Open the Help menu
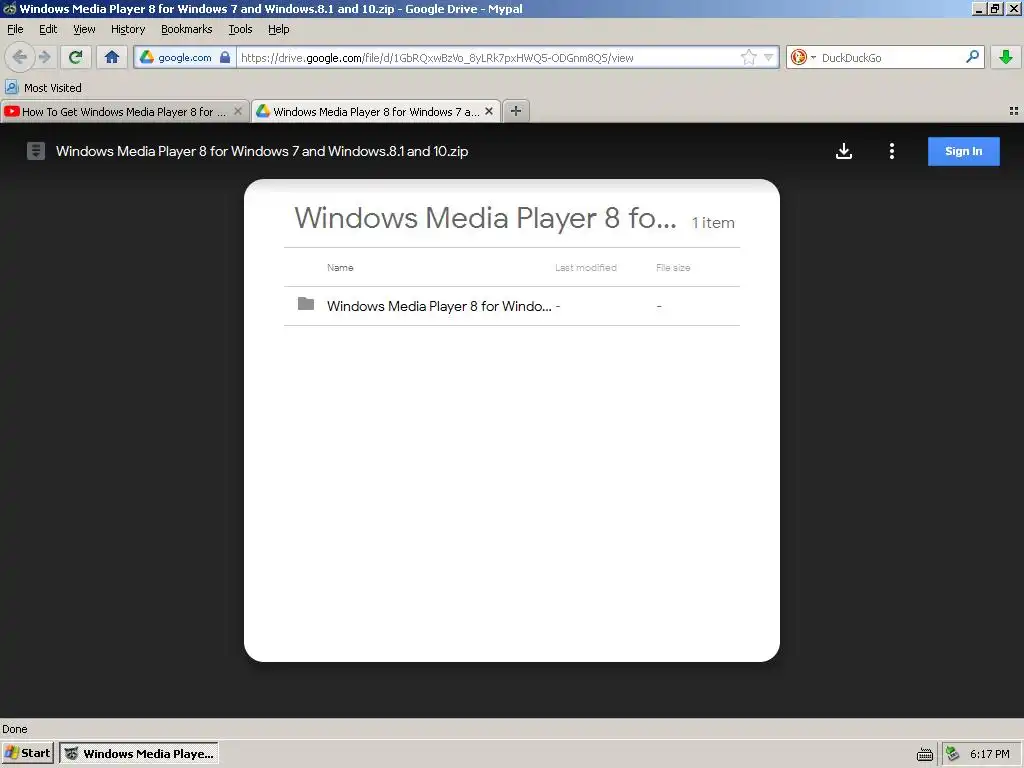 pyautogui.click(x=279, y=29)
